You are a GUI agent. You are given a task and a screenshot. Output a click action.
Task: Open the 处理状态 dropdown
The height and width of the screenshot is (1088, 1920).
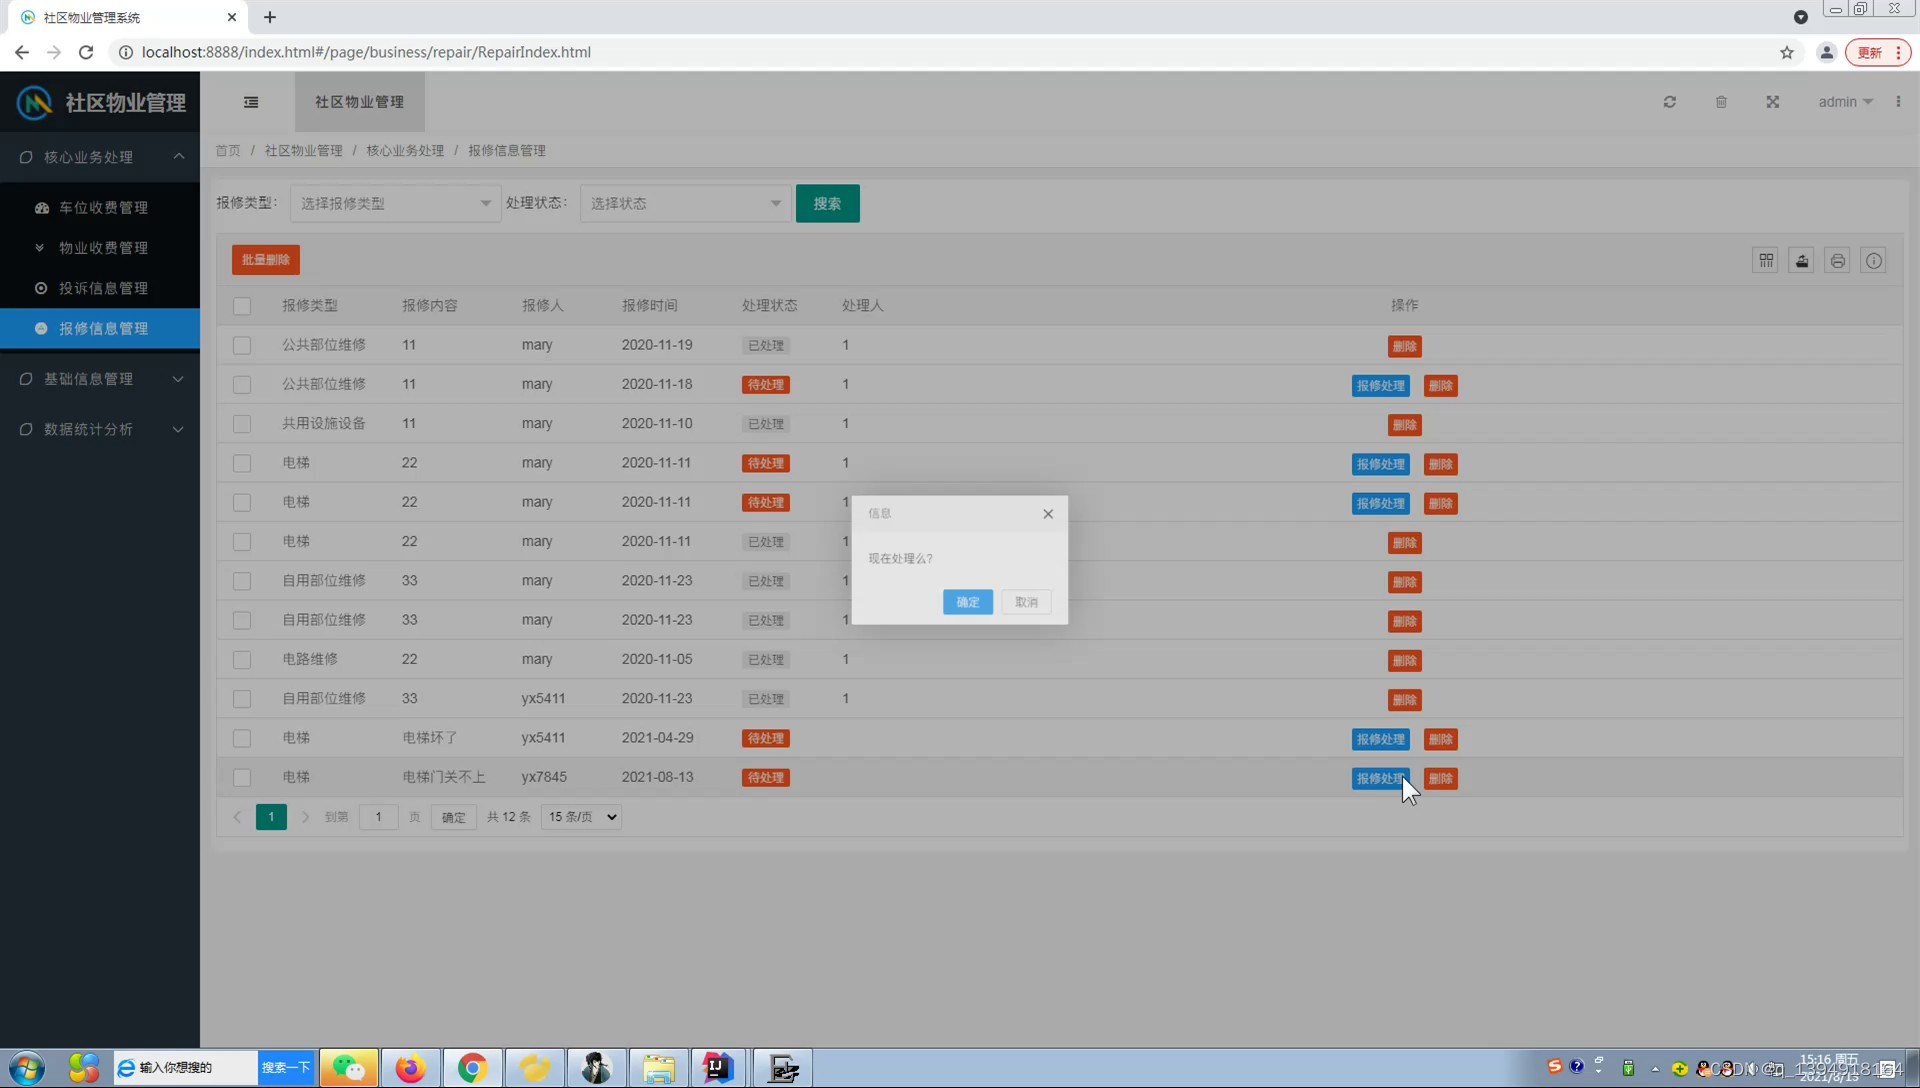tap(685, 203)
